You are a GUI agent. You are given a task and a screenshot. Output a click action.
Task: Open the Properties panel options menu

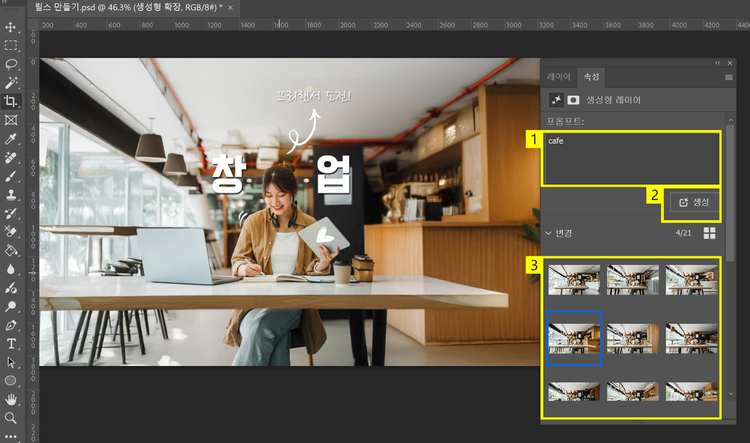click(729, 76)
